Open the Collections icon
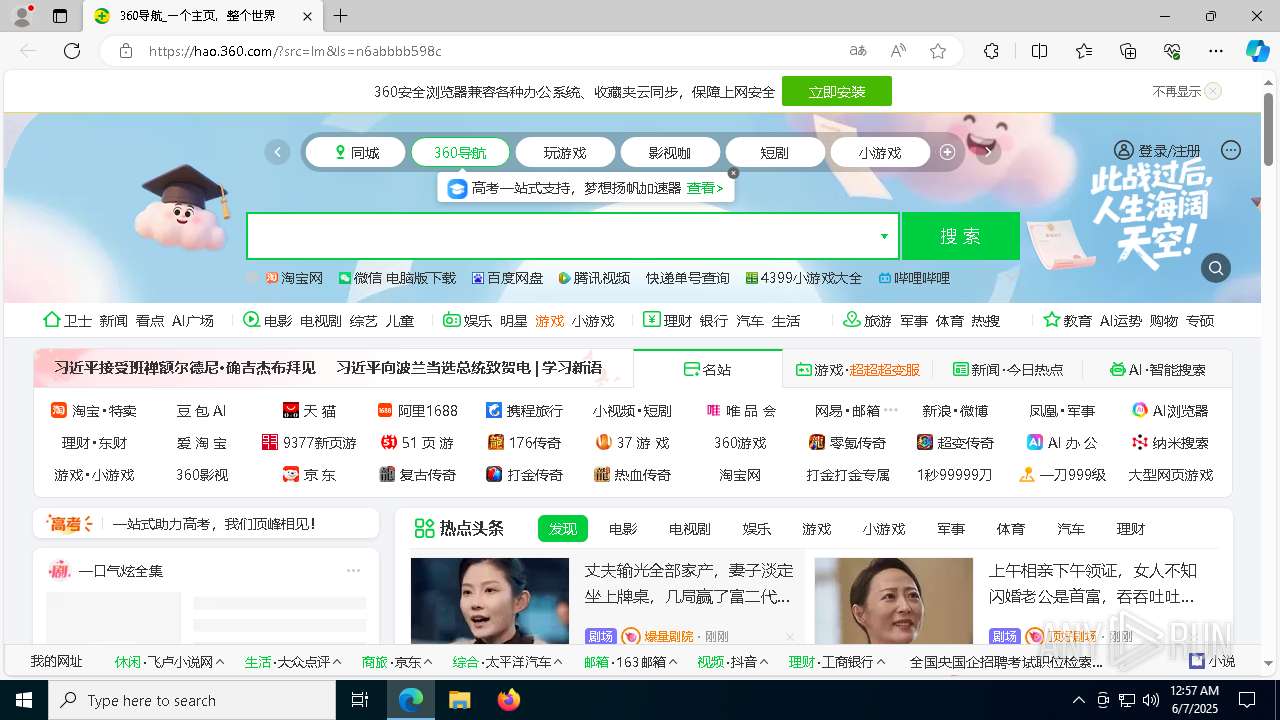Screen dimensions: 1280x720 1128,51
